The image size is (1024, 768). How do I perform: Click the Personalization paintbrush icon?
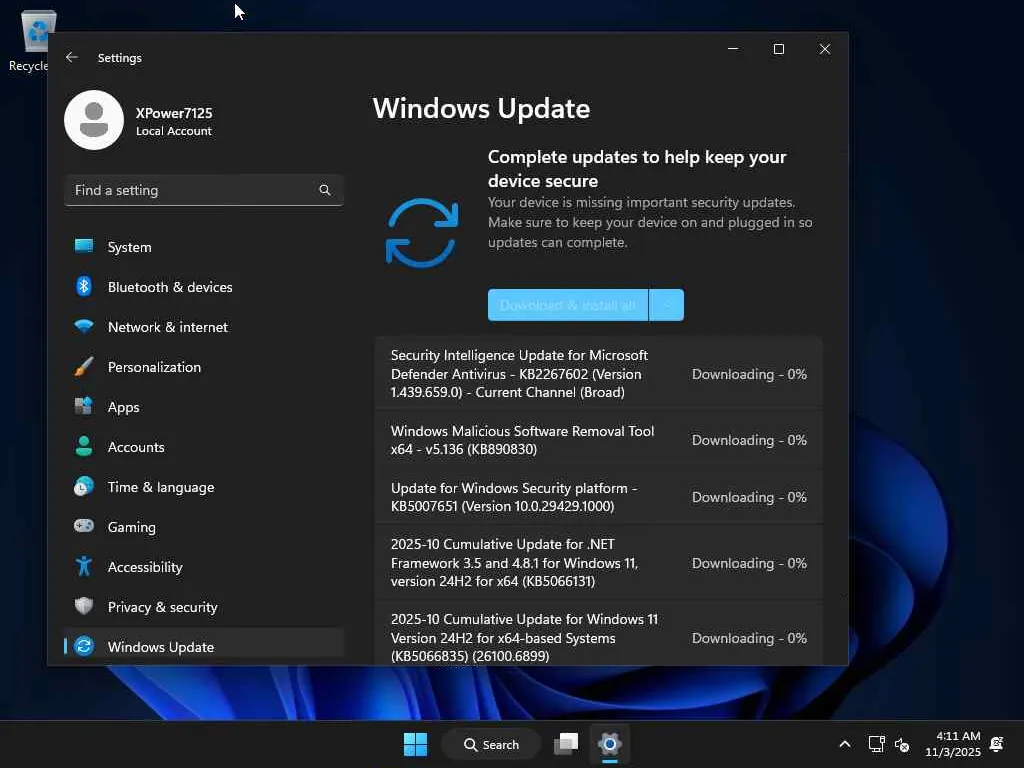tap(84, 366)
